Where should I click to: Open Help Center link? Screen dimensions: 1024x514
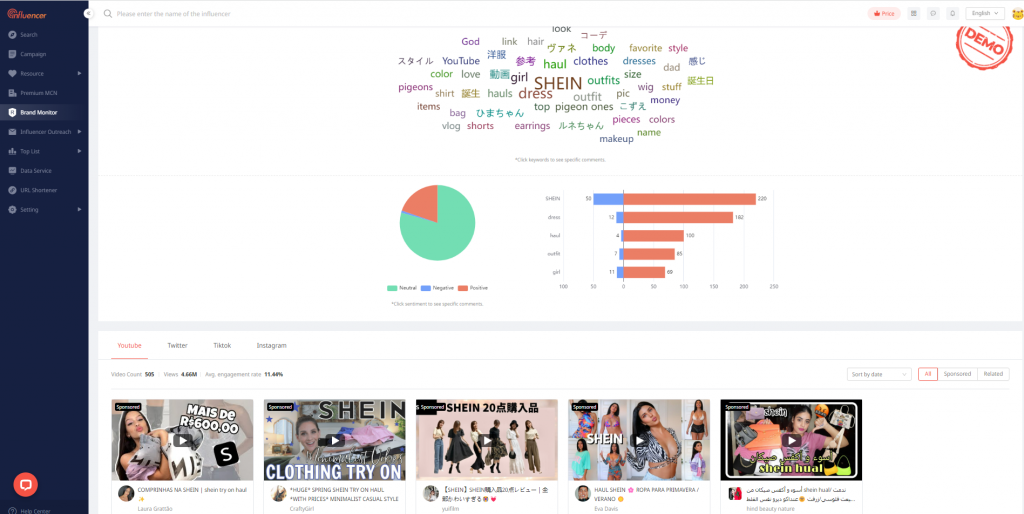(35, 511)
